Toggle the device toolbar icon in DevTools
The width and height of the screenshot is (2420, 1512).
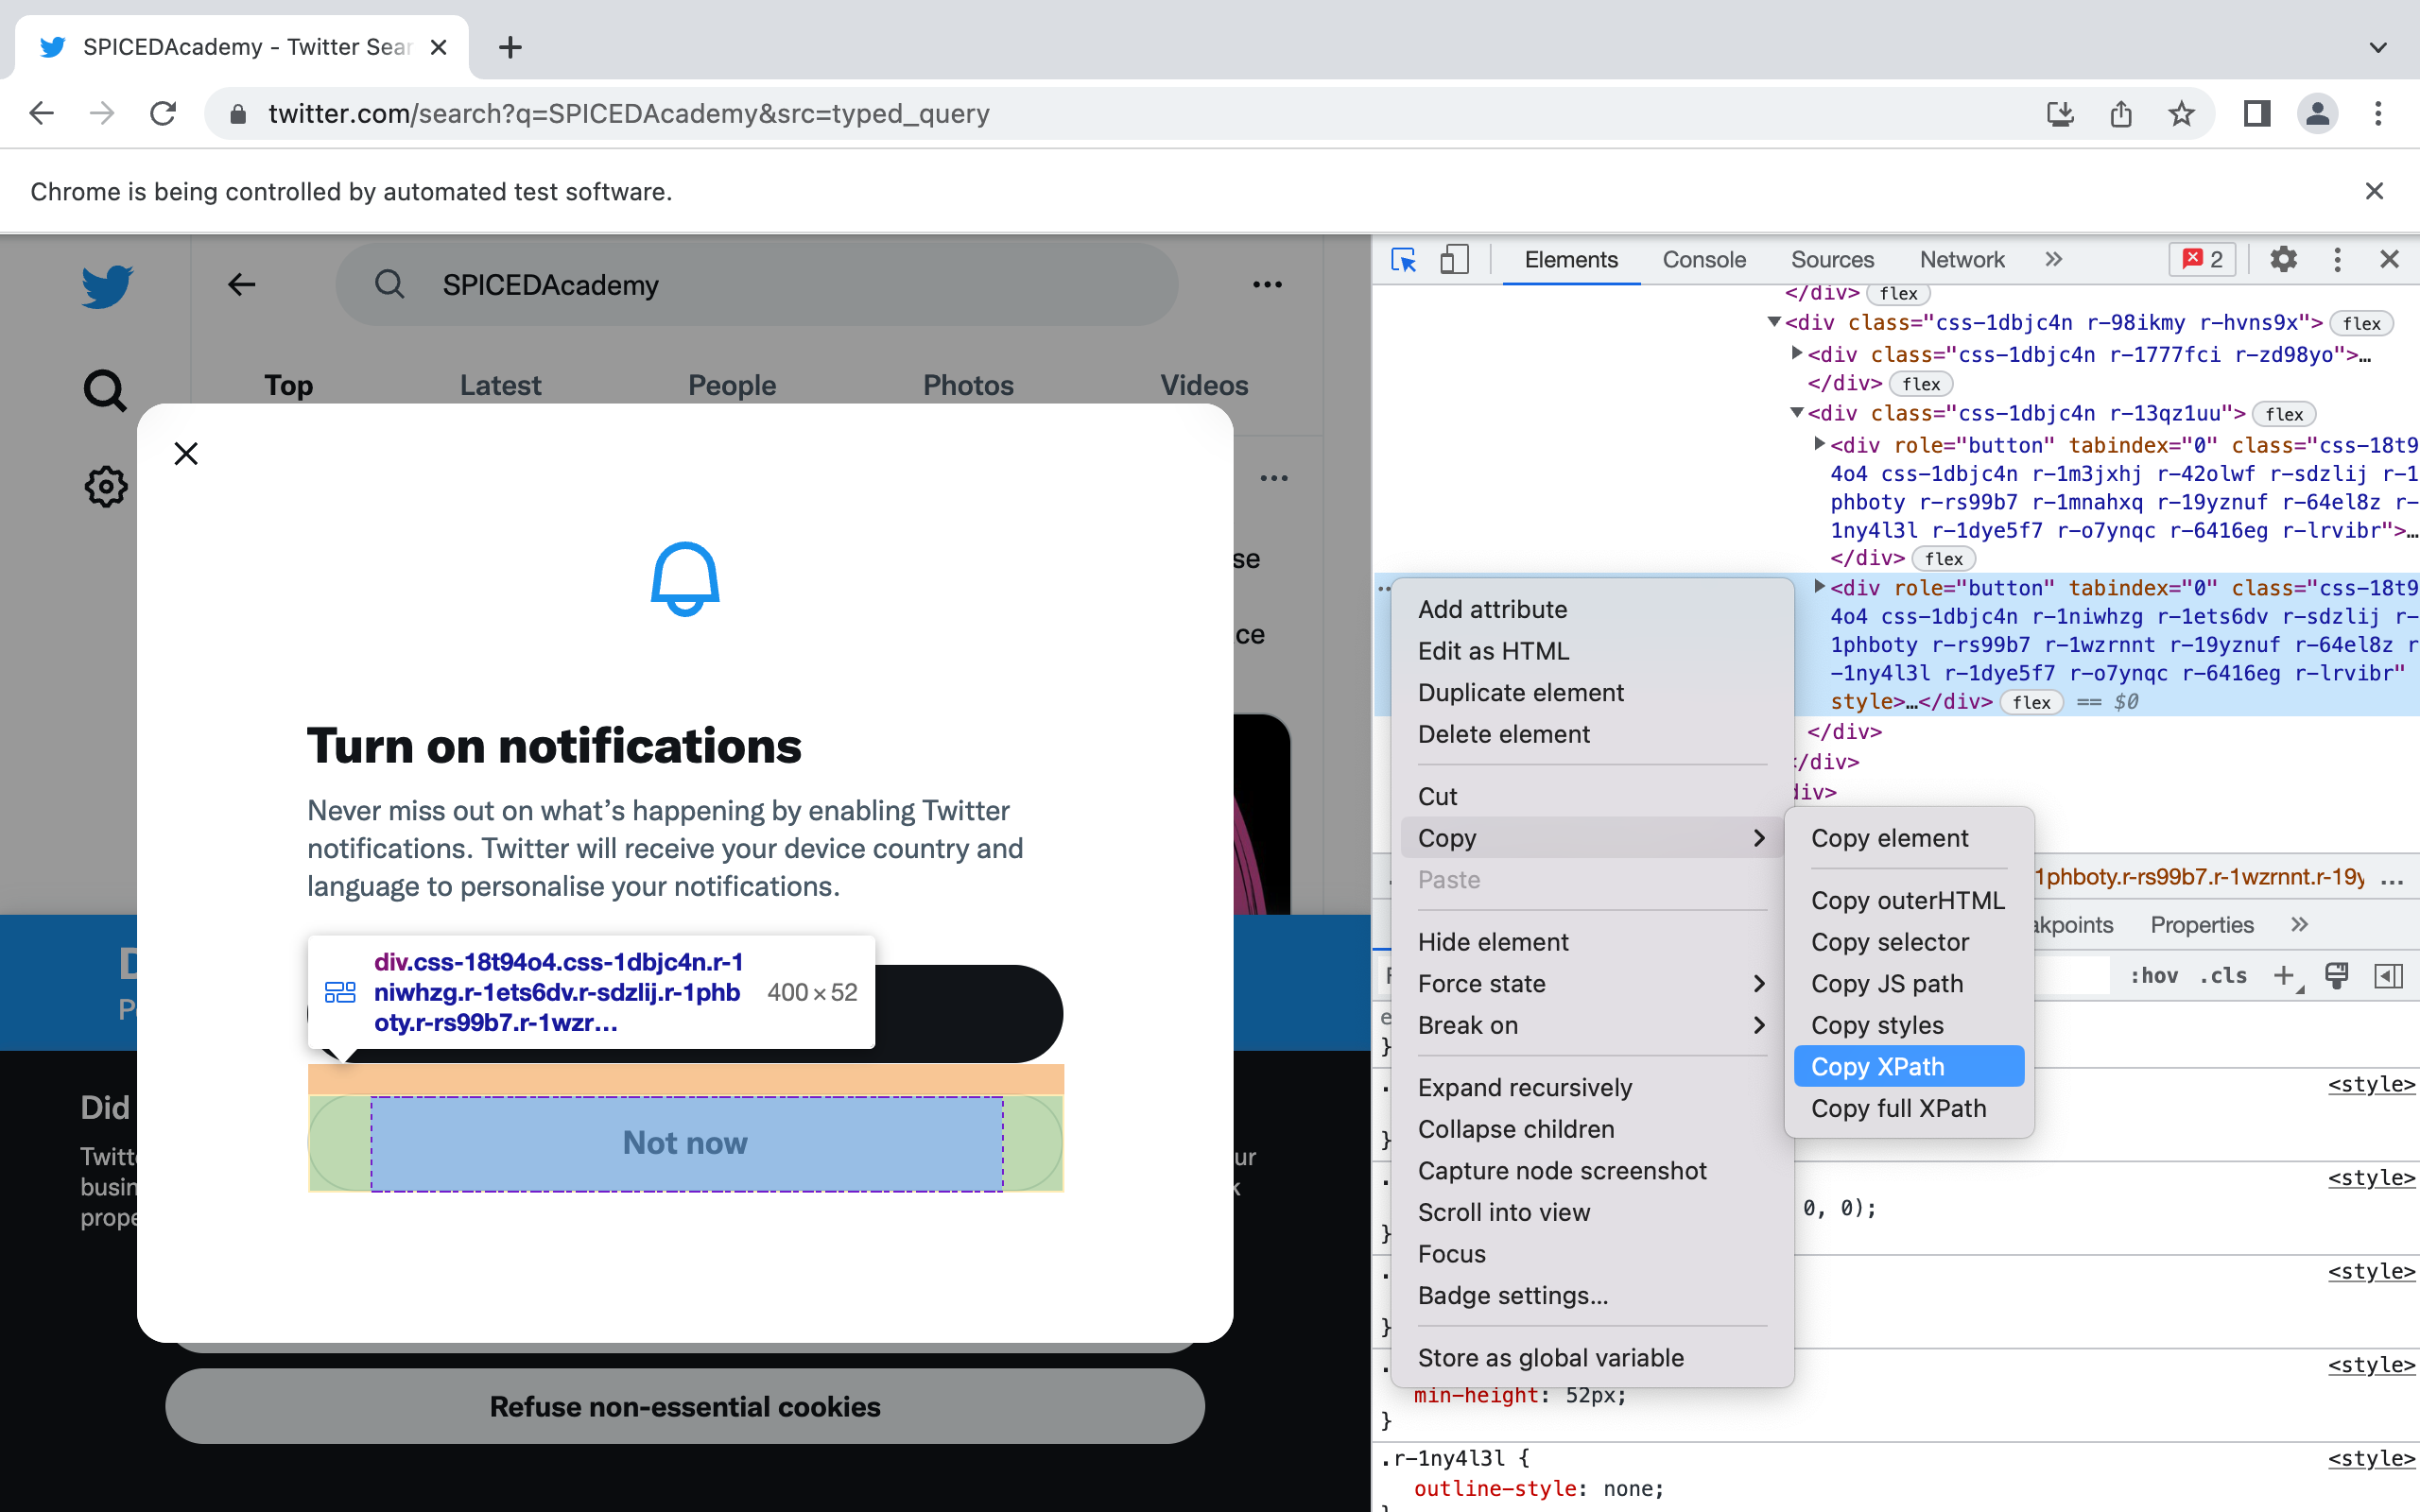1454,260
